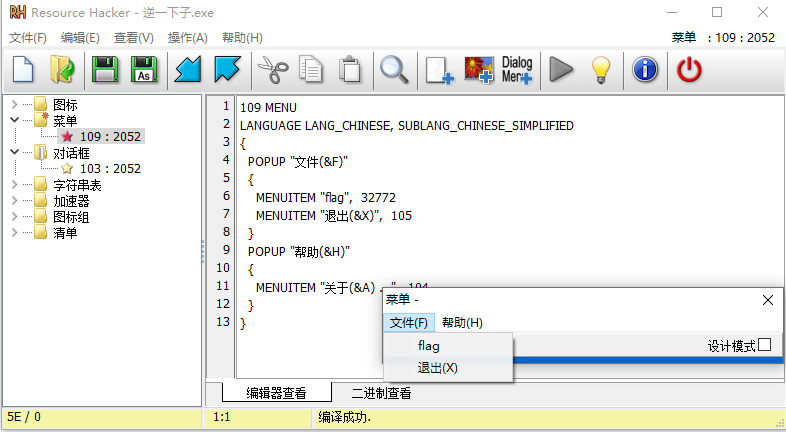Select the 清单 tree folder
The width and height of the screenshot is (786, 432).
(65, 233)
